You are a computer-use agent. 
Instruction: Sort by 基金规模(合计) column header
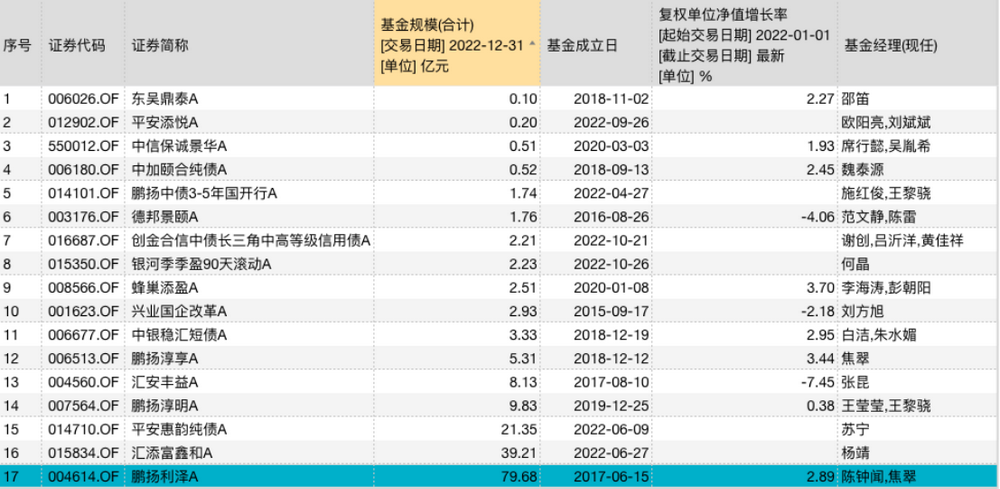457,43
